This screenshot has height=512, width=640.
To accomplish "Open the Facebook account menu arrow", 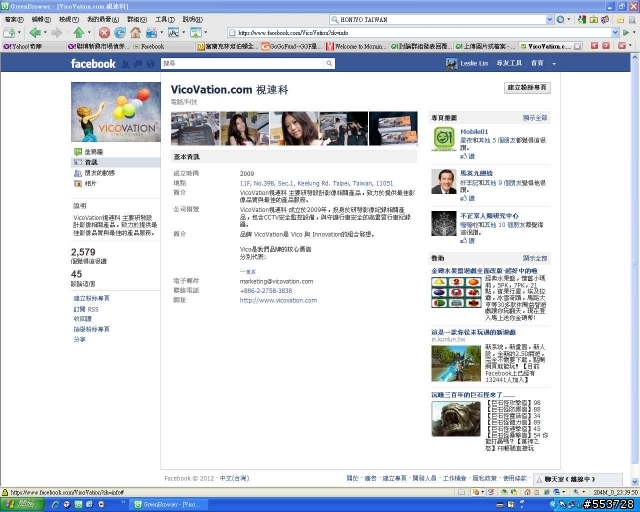I will [554, 64].
